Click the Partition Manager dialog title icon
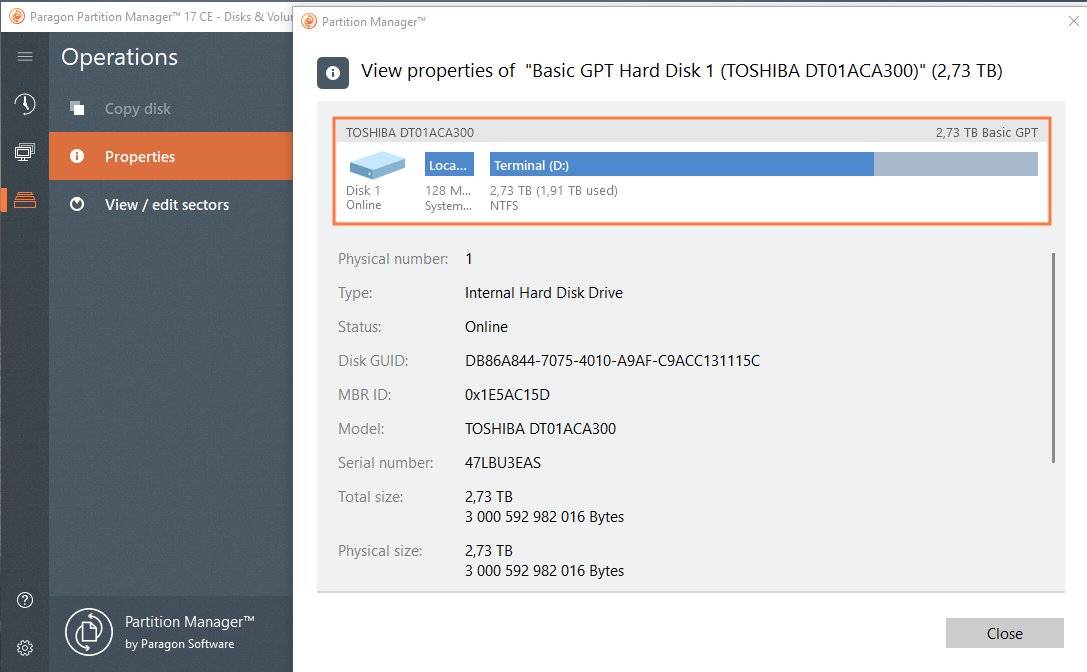The width and height of the screenshot is (1087, 672). pos(309,21)
